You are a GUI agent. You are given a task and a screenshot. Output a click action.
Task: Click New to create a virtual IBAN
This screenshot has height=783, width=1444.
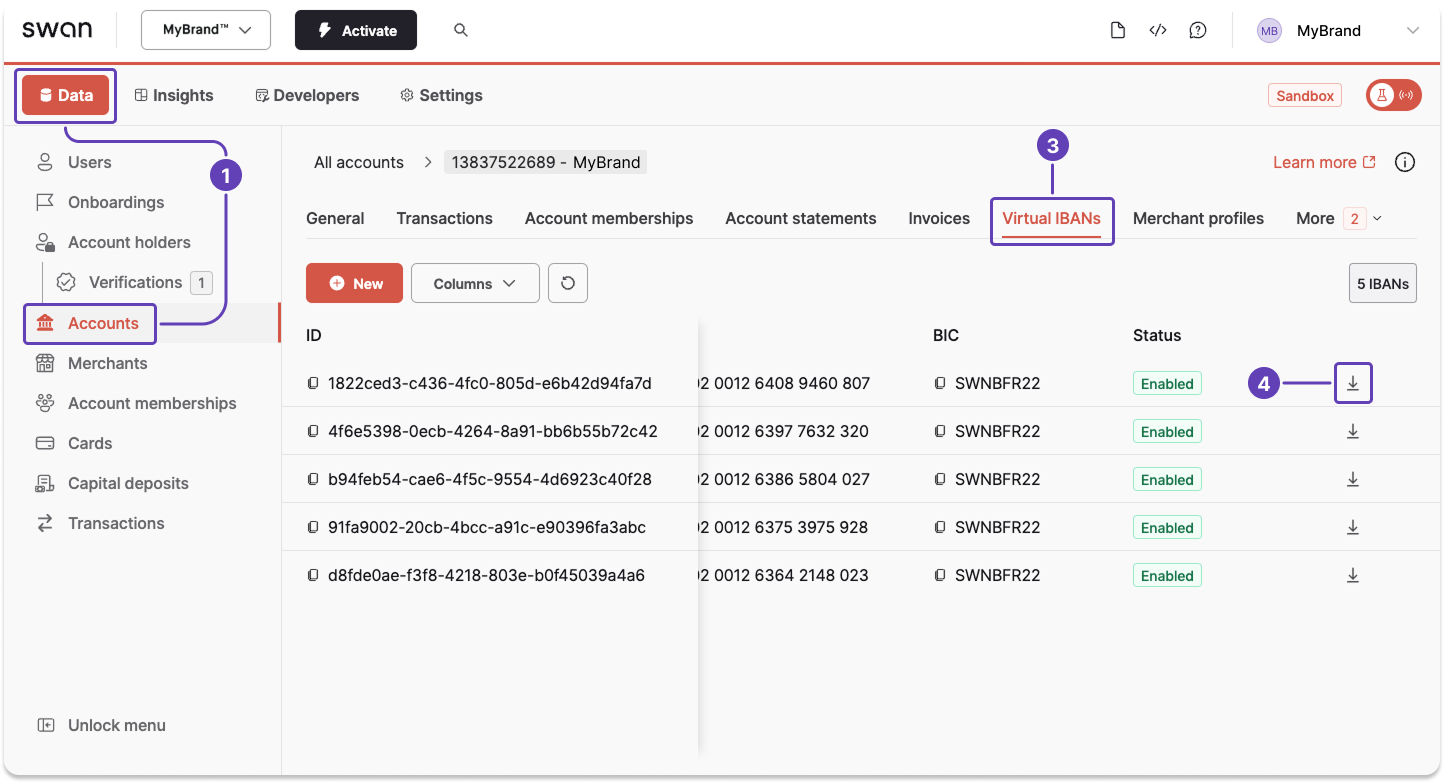(x=354, y=283)
